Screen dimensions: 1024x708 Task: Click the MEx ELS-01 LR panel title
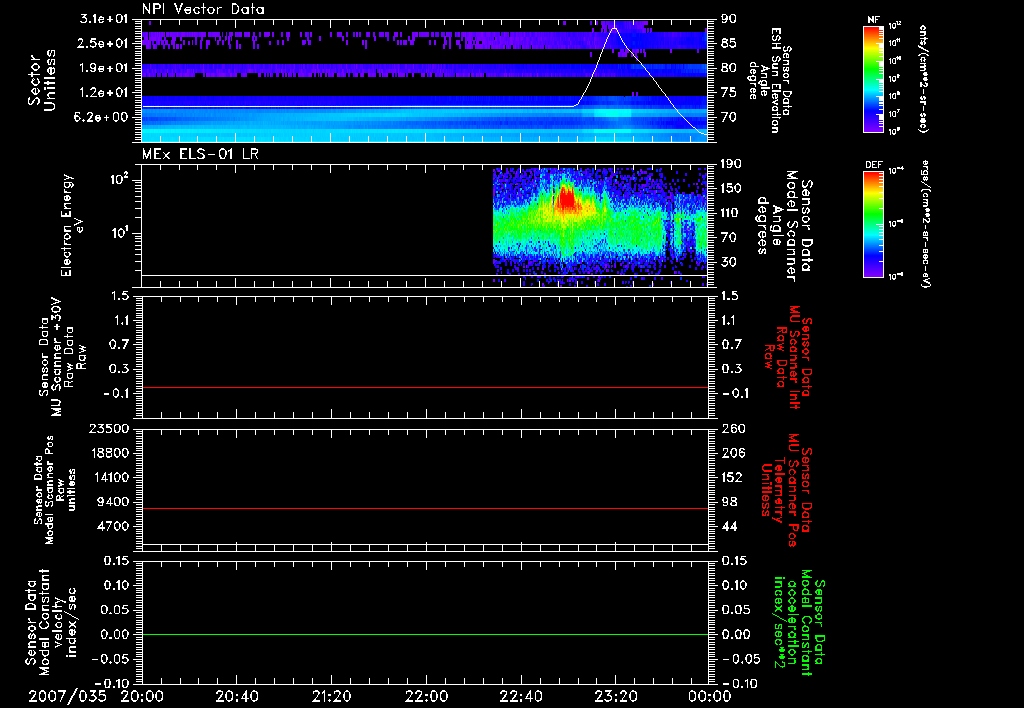(200, 154)
